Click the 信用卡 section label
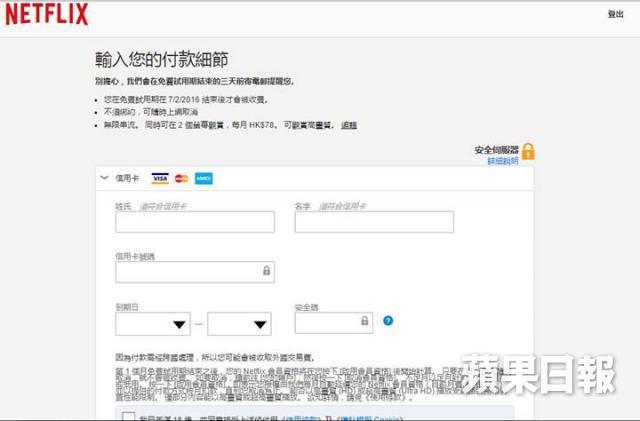The image size is (640, 421). [x=127, y=178]
